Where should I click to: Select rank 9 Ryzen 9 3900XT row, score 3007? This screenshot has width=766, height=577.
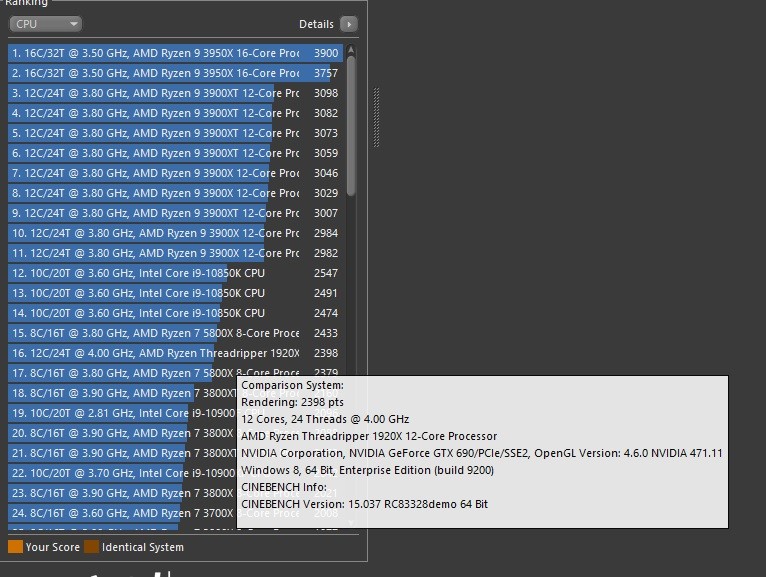coord(175,214)
